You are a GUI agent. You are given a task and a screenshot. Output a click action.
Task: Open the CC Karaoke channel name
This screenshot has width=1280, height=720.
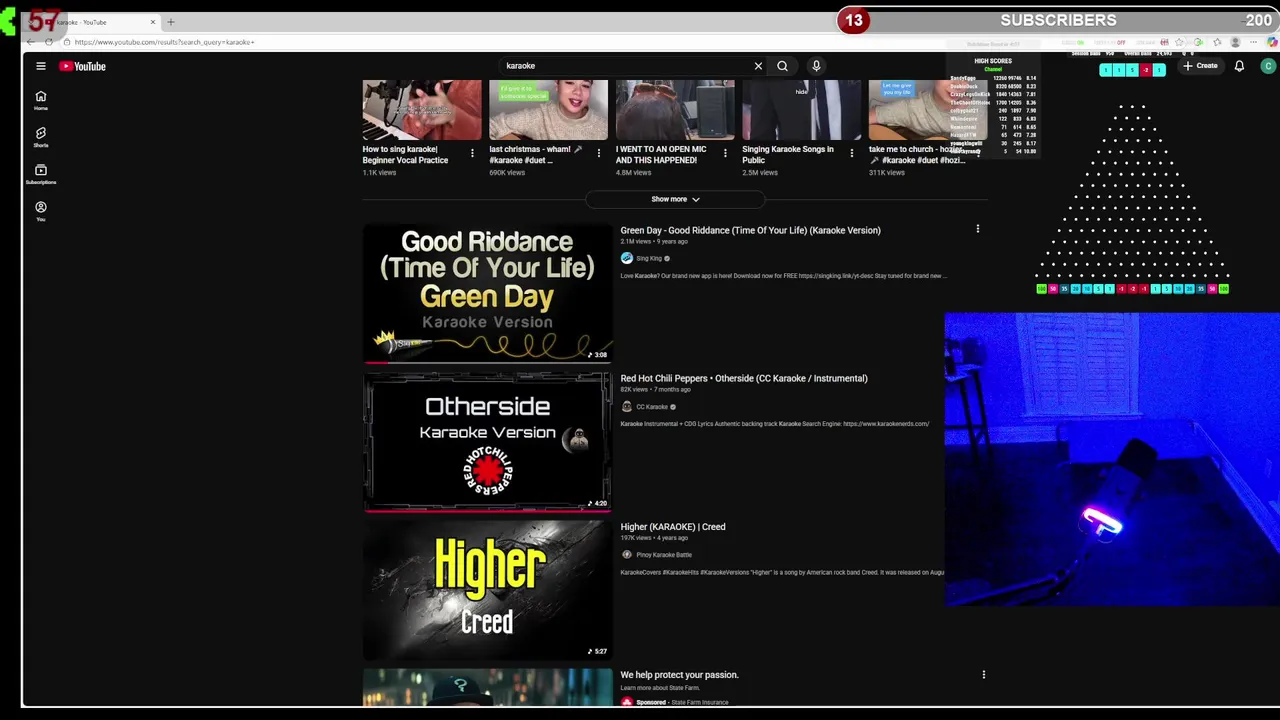tap(652, 407)
